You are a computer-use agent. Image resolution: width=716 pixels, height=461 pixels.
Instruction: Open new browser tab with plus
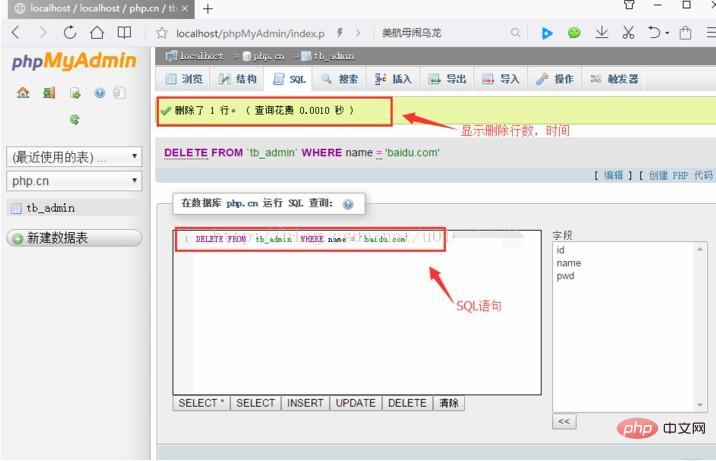tap(208, 9)
